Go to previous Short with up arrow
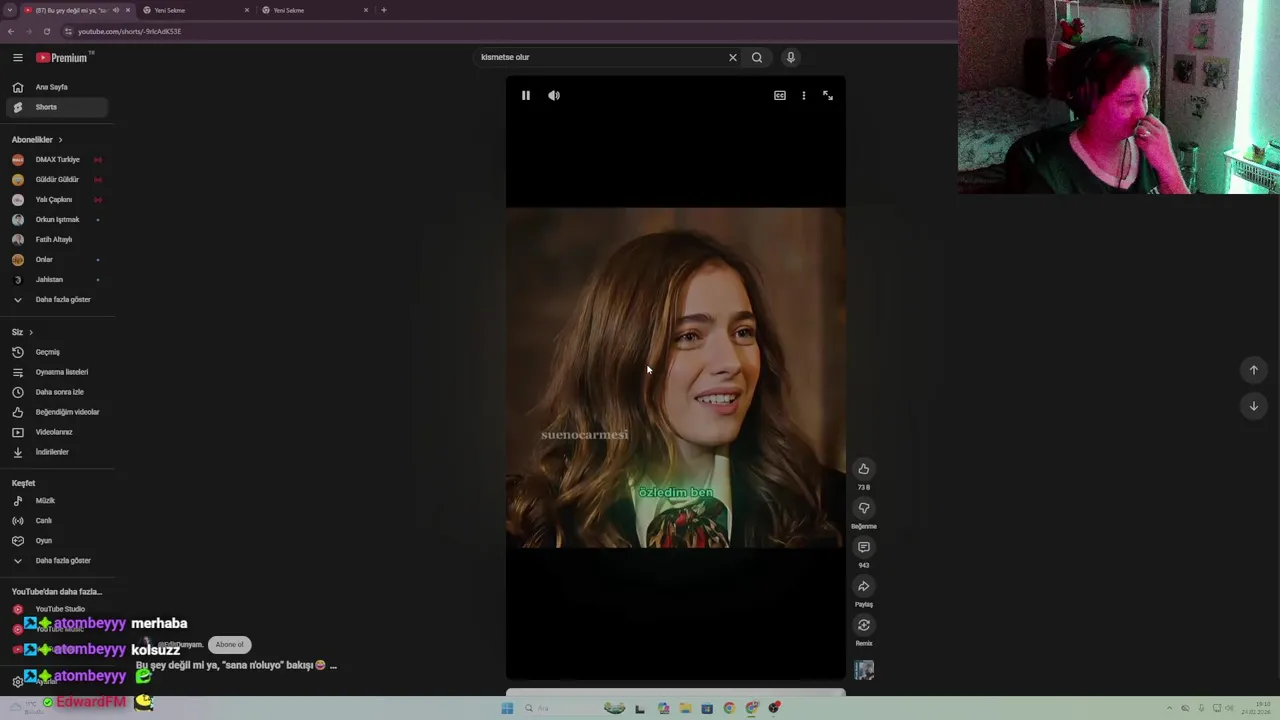The width and height of the screenshot is (1280, 720). [x=1254, y=370]
